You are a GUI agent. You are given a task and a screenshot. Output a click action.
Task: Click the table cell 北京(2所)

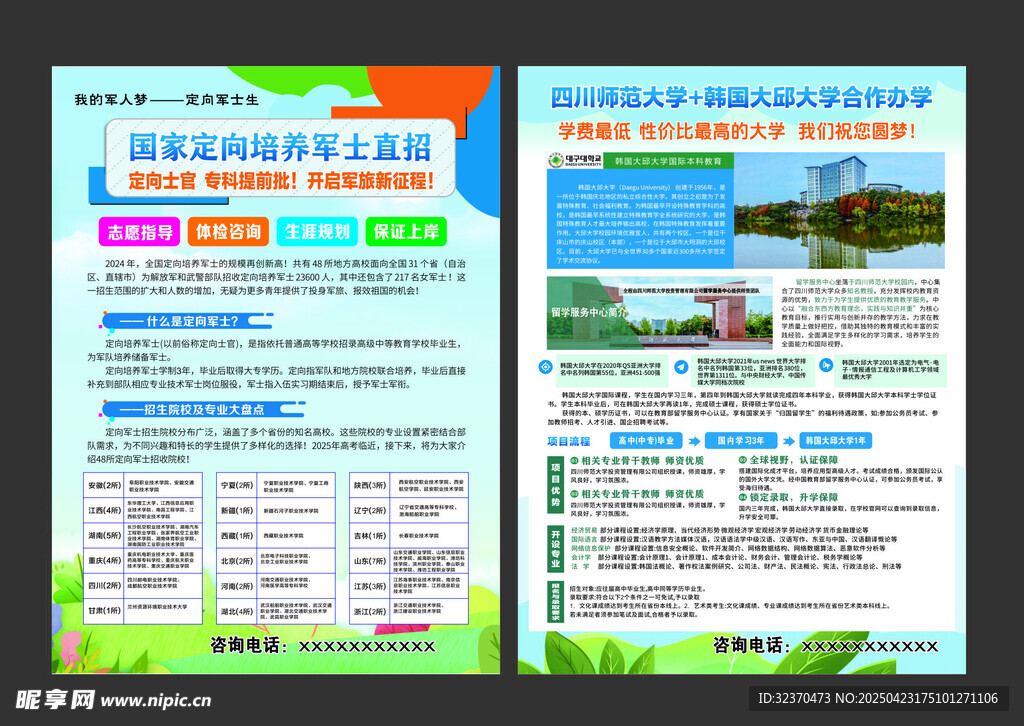click(x=236, y=561)
